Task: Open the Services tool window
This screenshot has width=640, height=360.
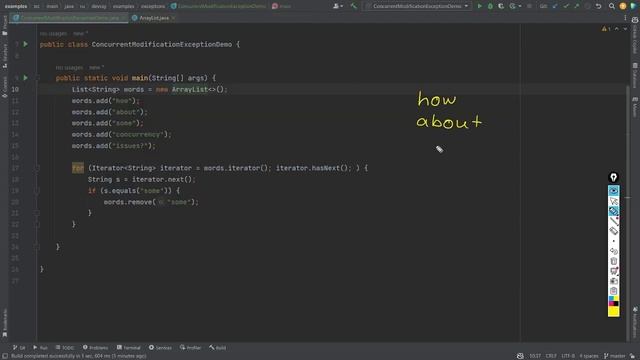Action: click(160, 348)
